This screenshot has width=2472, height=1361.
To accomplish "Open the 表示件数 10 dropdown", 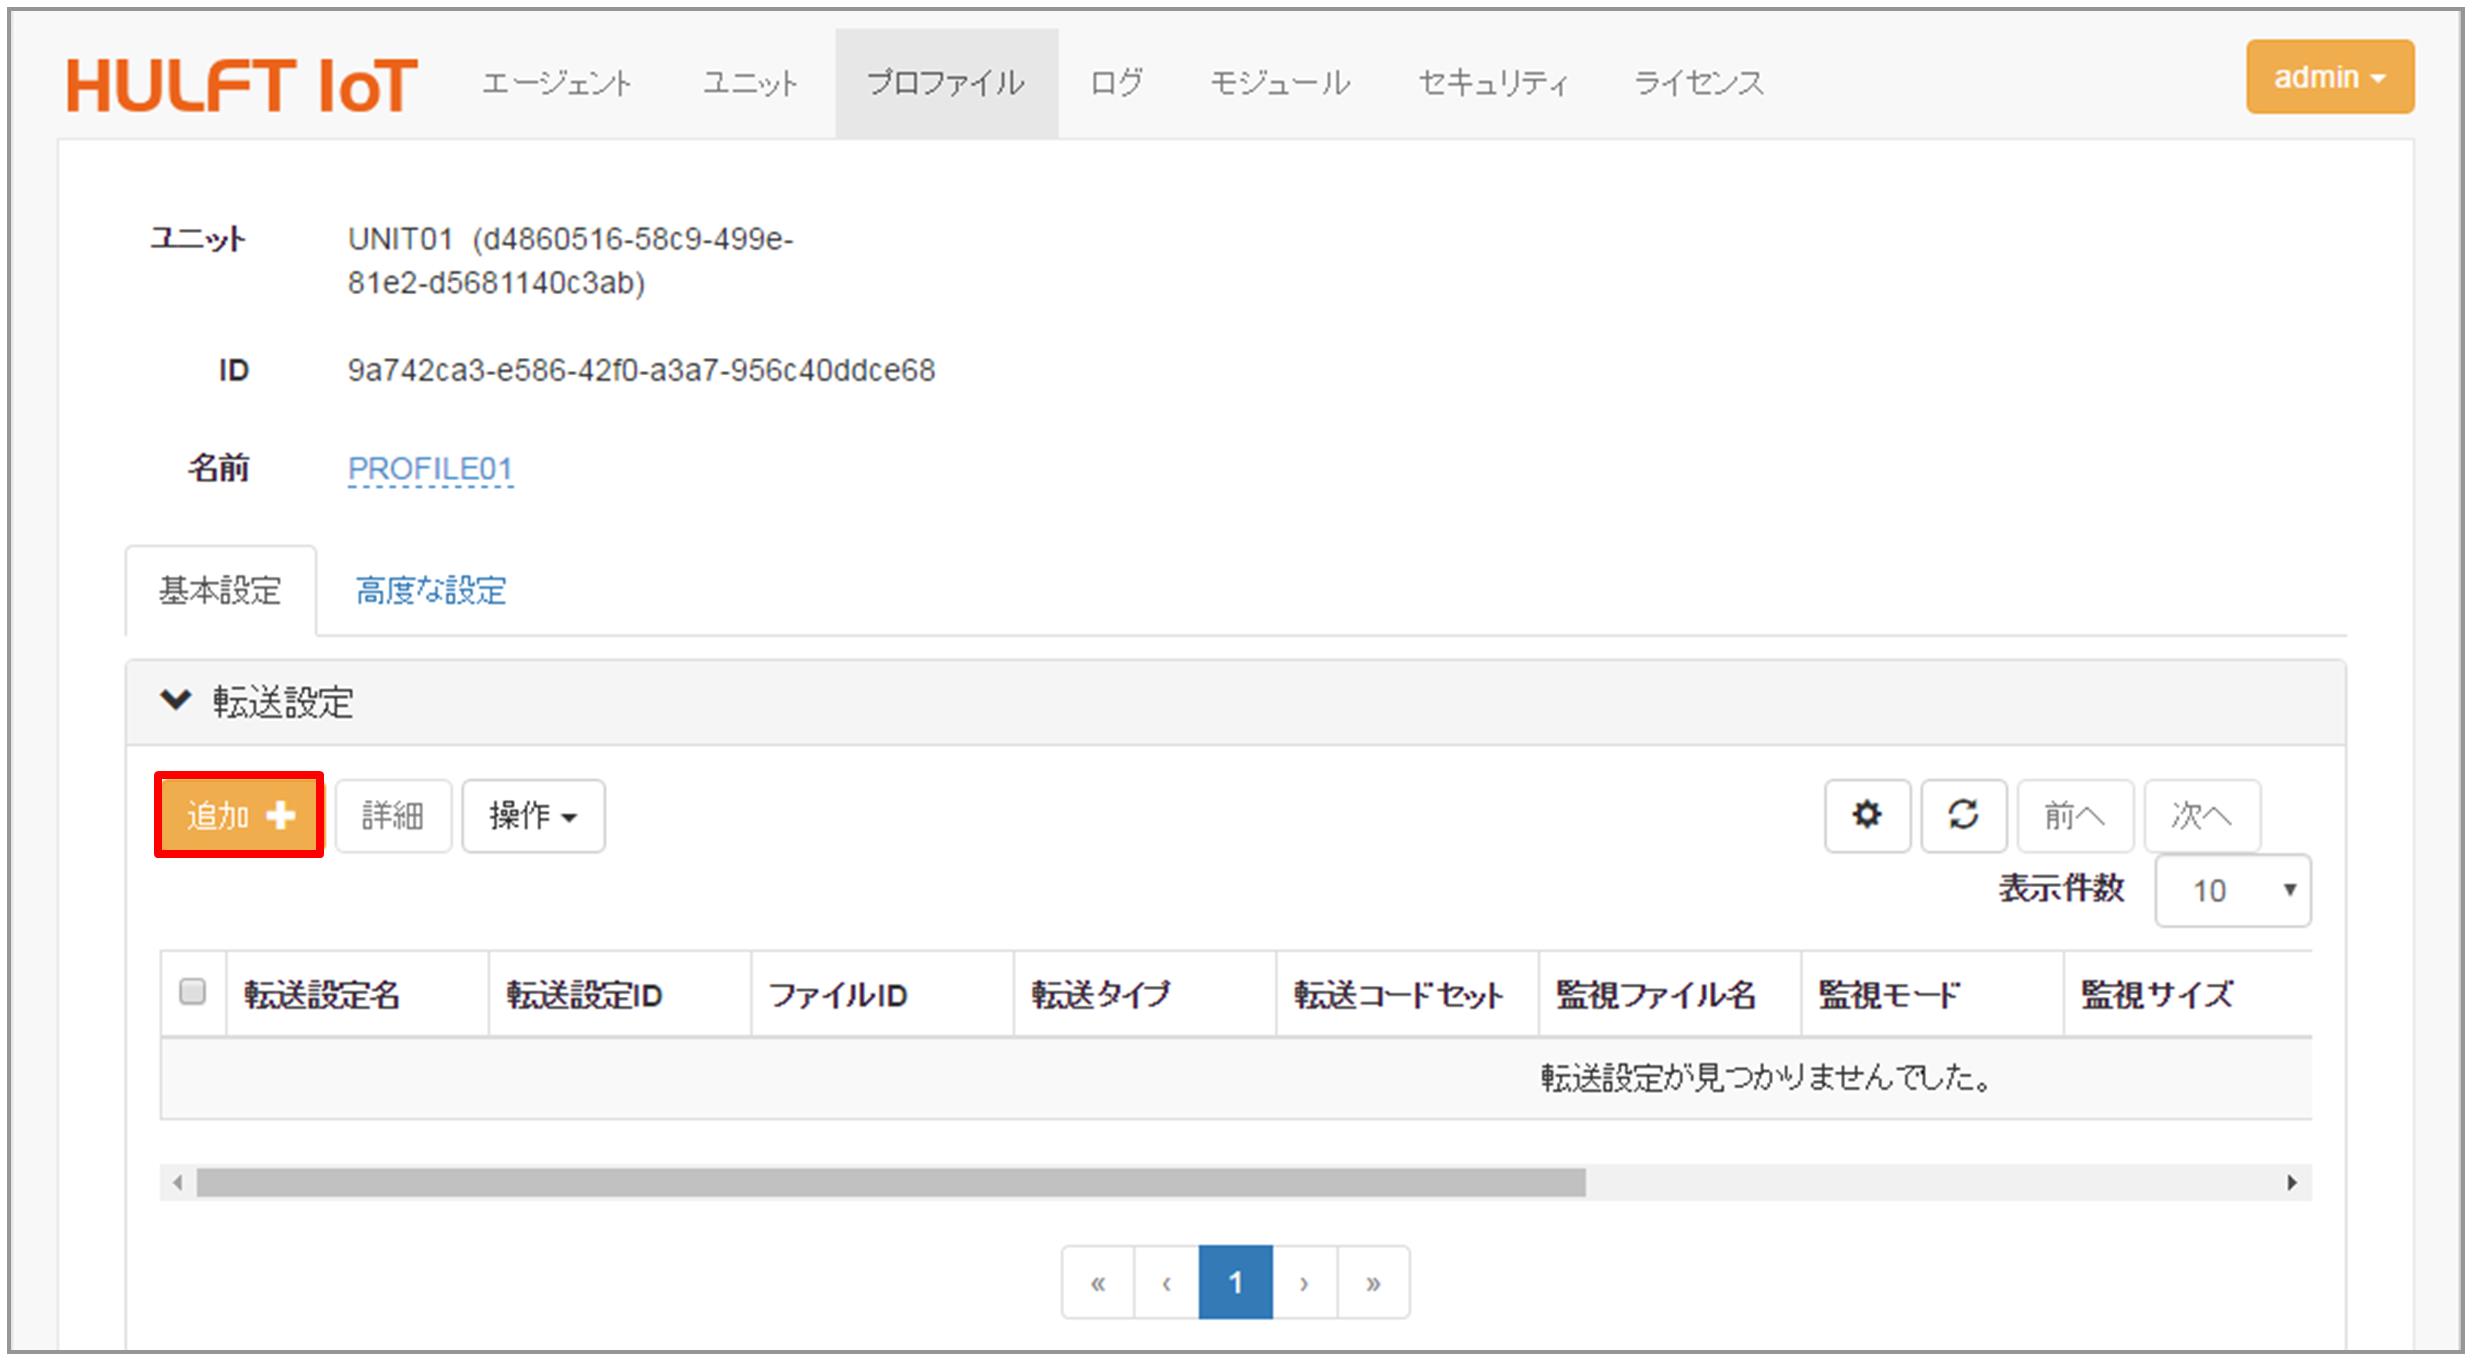I will [x=2232, y=890].
